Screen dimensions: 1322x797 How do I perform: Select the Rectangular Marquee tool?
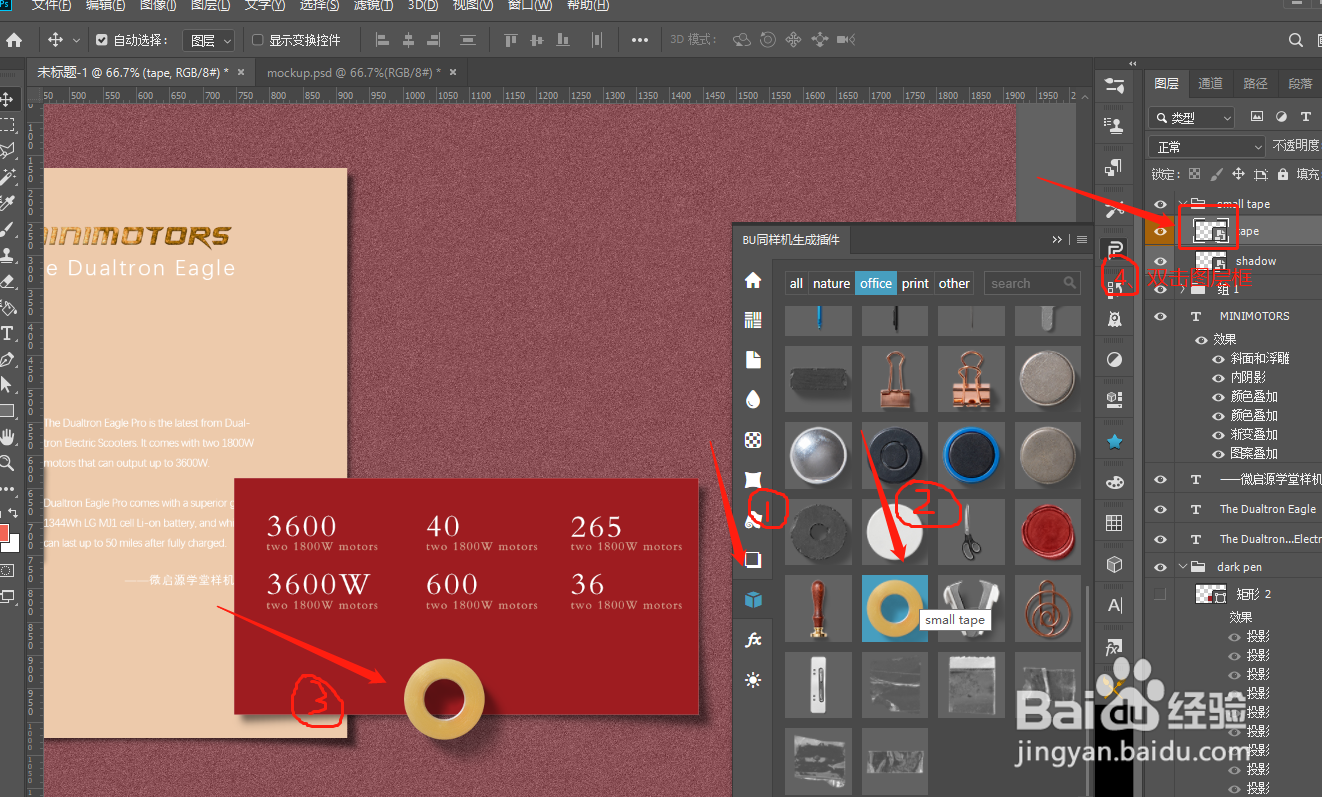point(8,125)
